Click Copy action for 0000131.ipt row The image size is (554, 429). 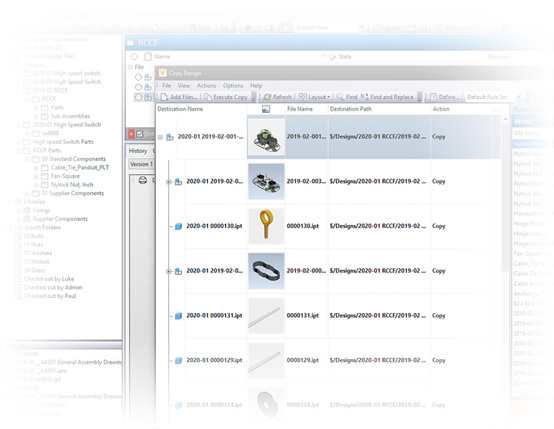438,316
